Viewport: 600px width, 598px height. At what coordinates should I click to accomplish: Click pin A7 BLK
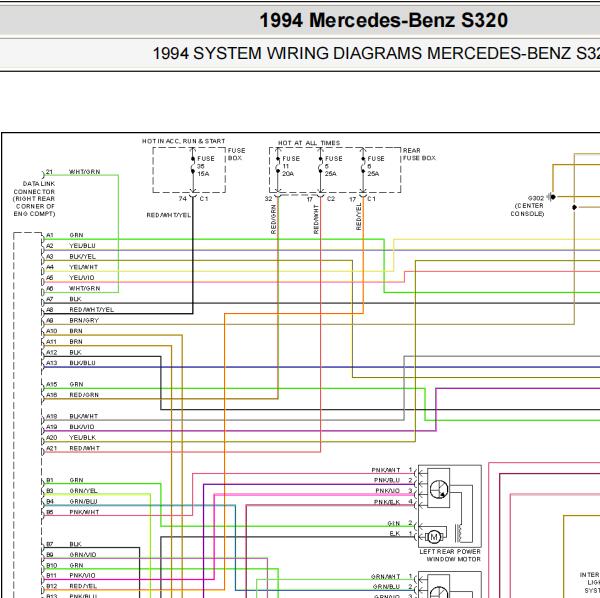(x=64, y=299)
